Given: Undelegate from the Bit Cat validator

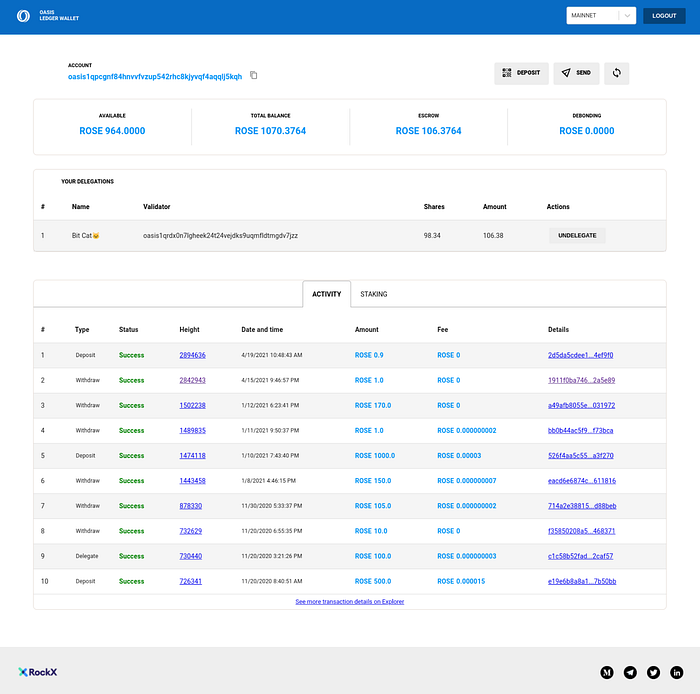Looking at the screenshot, I should 577,235.
